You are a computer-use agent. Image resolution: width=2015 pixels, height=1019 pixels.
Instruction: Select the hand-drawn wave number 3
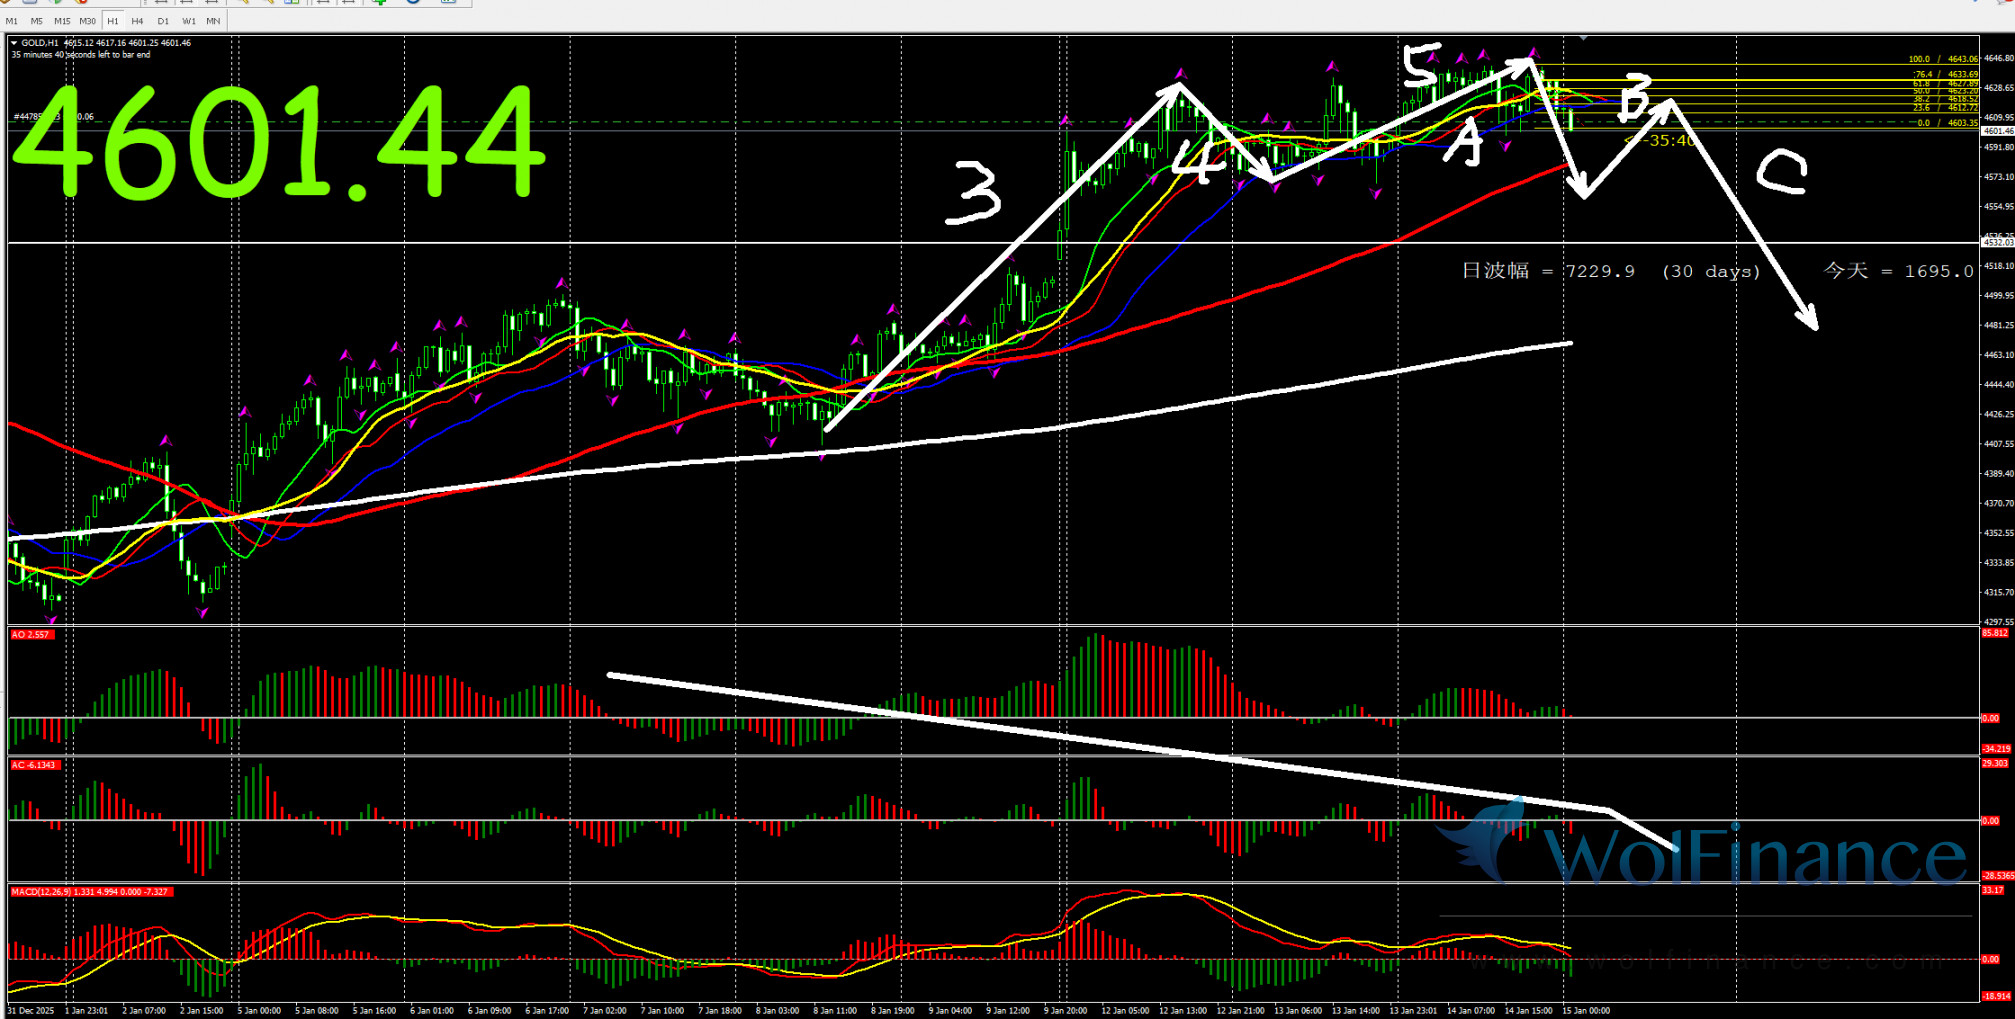(974, 192)
